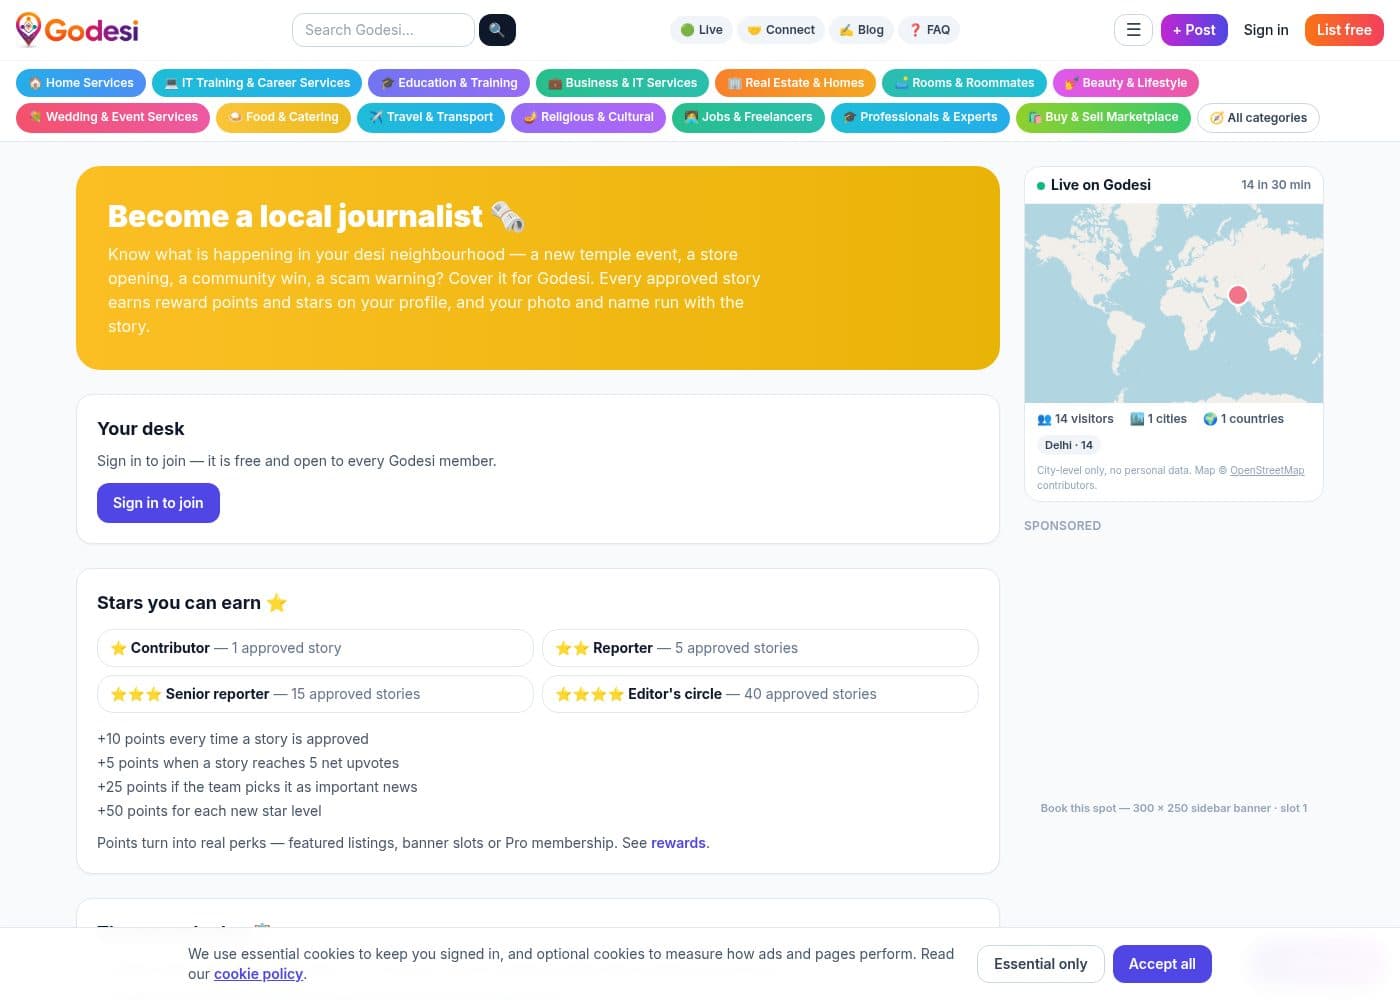Select Religious & Cultural category
Viewport: 1400px width, 1000px height.
click(x=588, y=117)
